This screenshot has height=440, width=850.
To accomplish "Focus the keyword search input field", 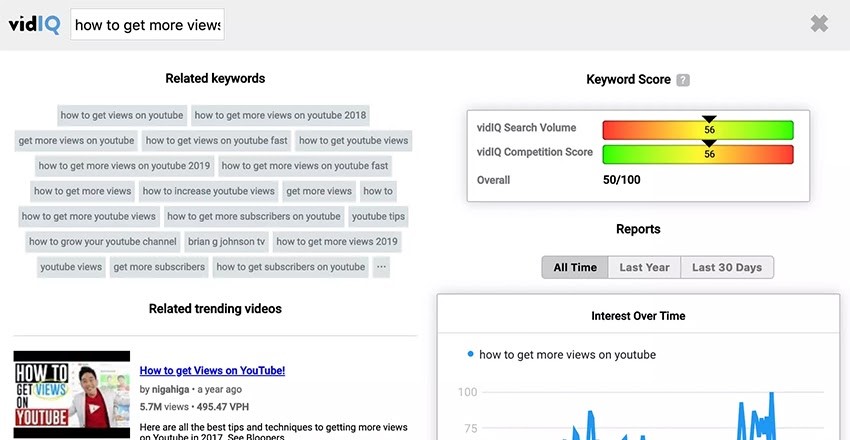I will [147, 24].
